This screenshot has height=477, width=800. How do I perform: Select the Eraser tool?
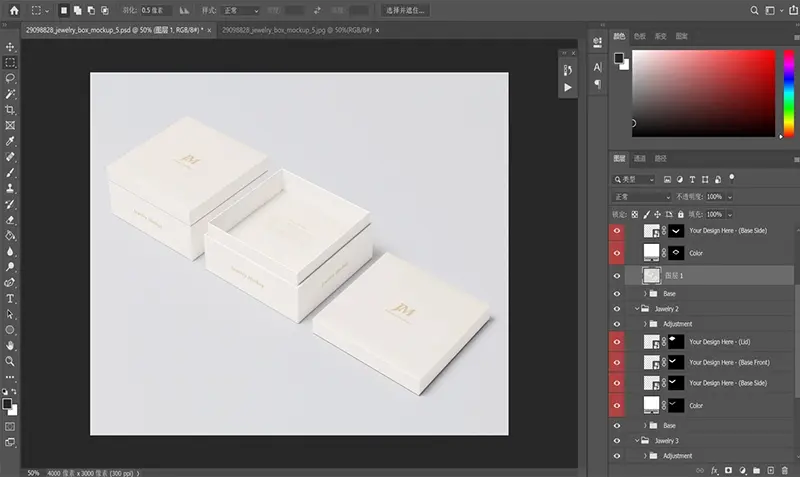(10, 220)
